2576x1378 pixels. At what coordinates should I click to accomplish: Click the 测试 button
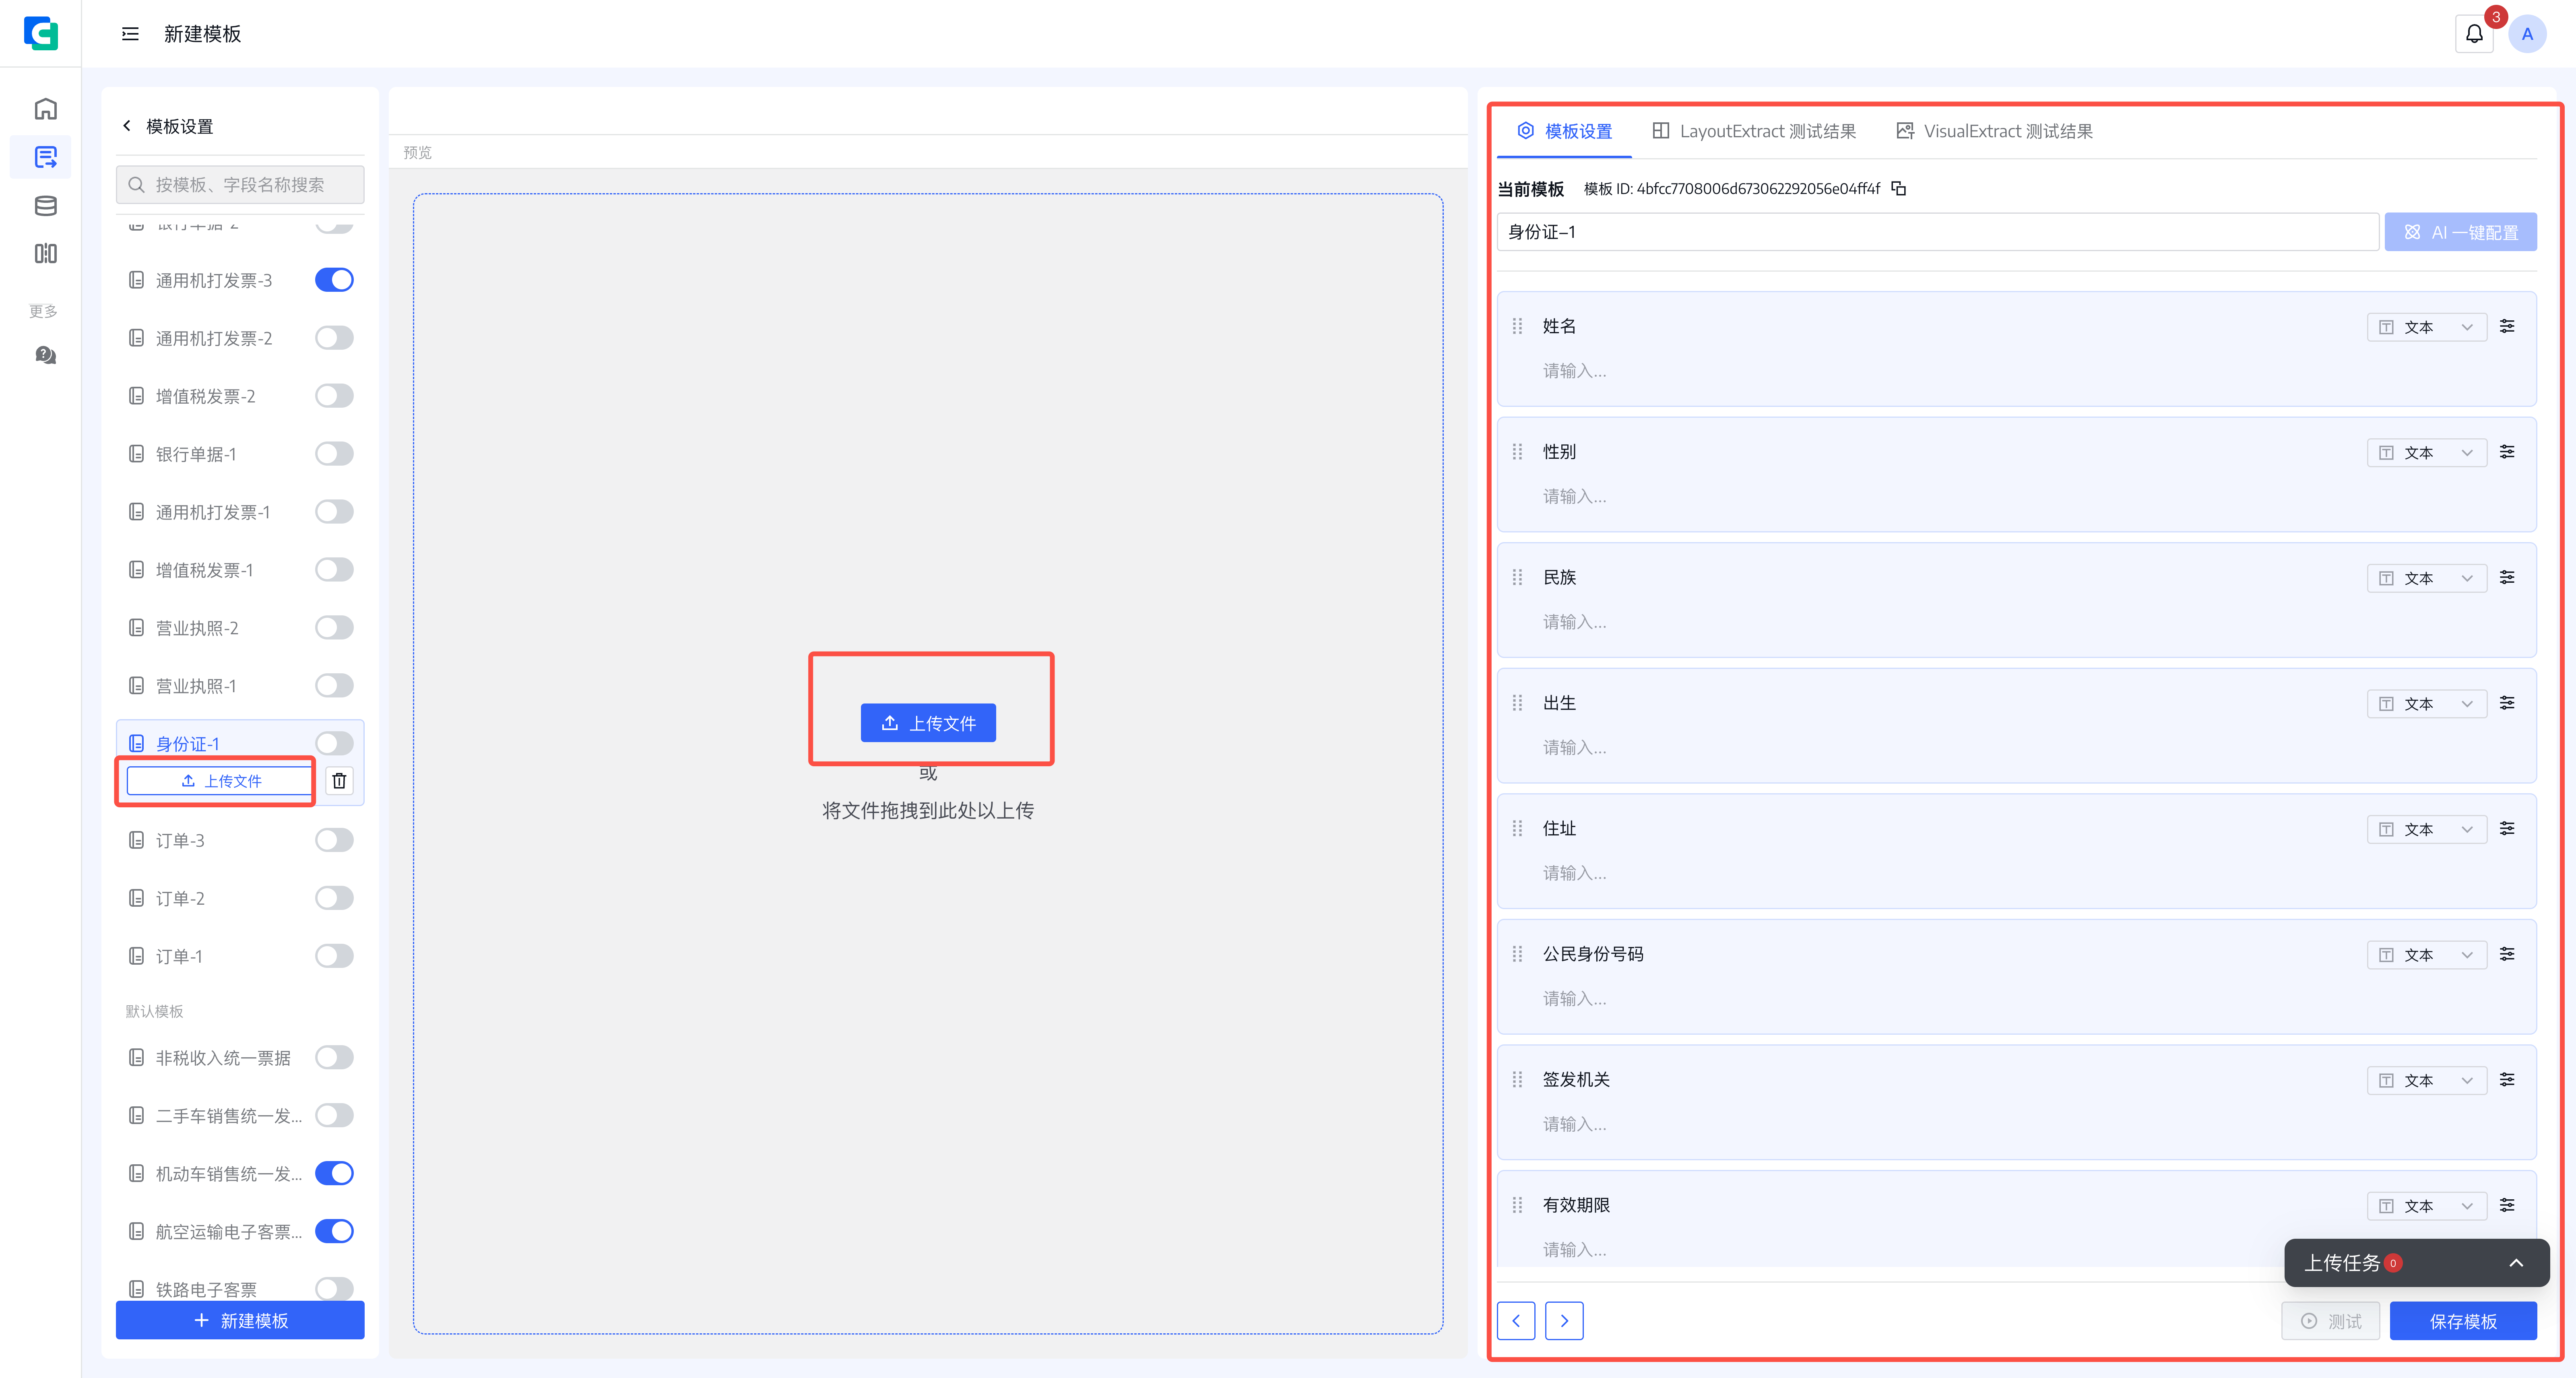click(2330, 1321)
